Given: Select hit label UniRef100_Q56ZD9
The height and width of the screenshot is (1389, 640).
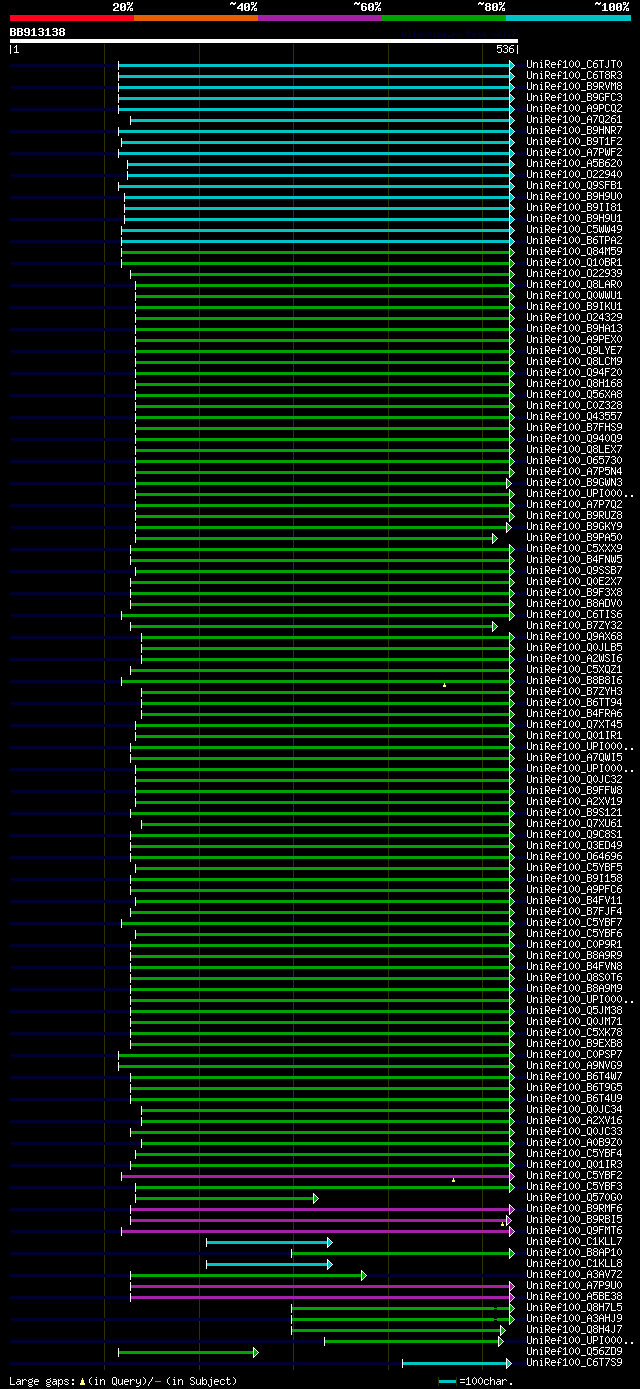Looking at the screenshot, I should click(x=574, y=1352).
